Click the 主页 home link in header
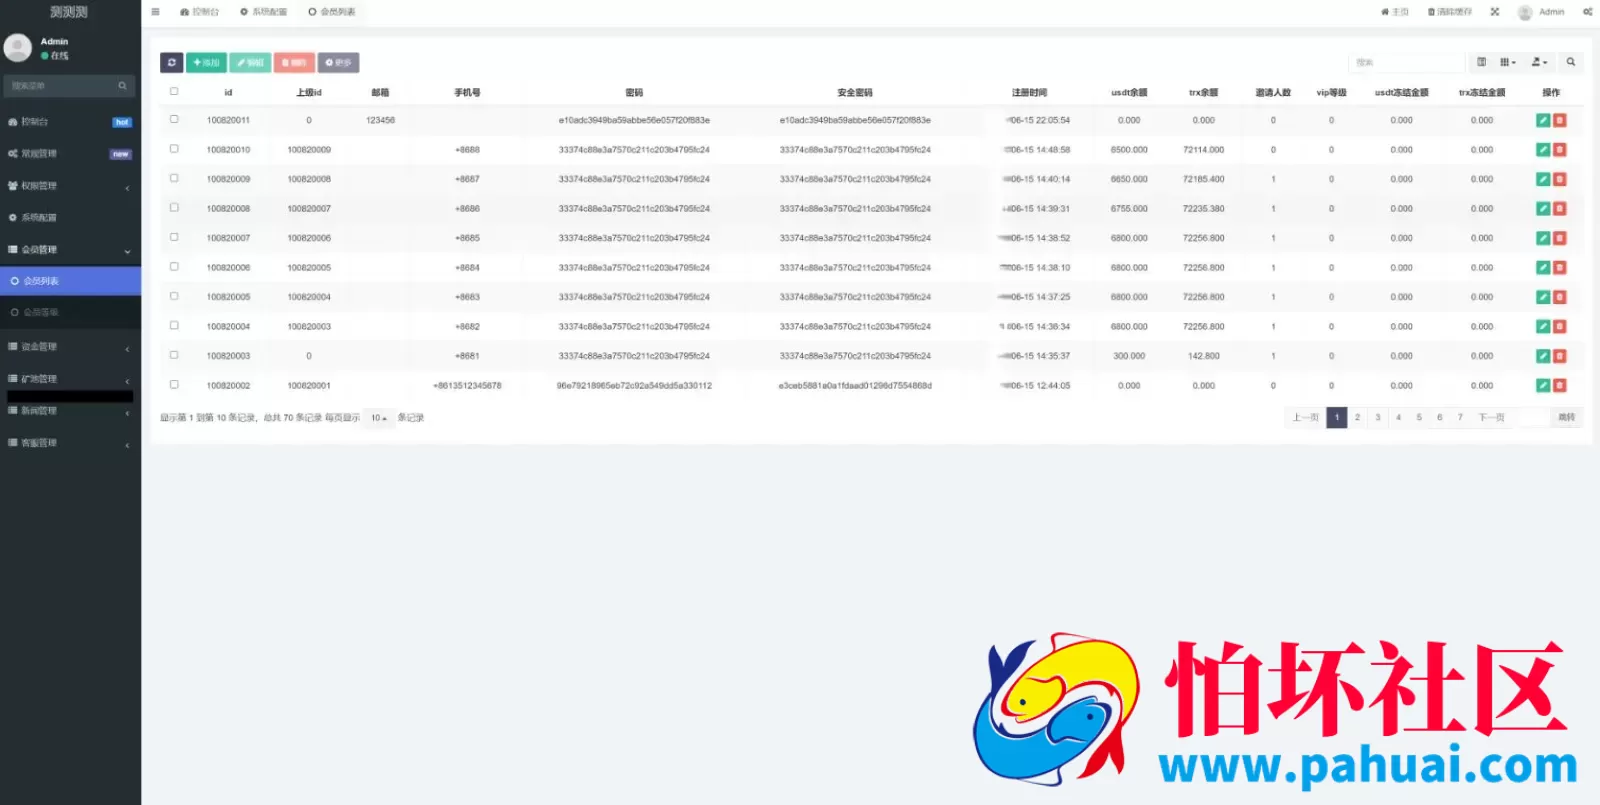This screenshot has width=1600, height=805. (x=1395, y=12)
